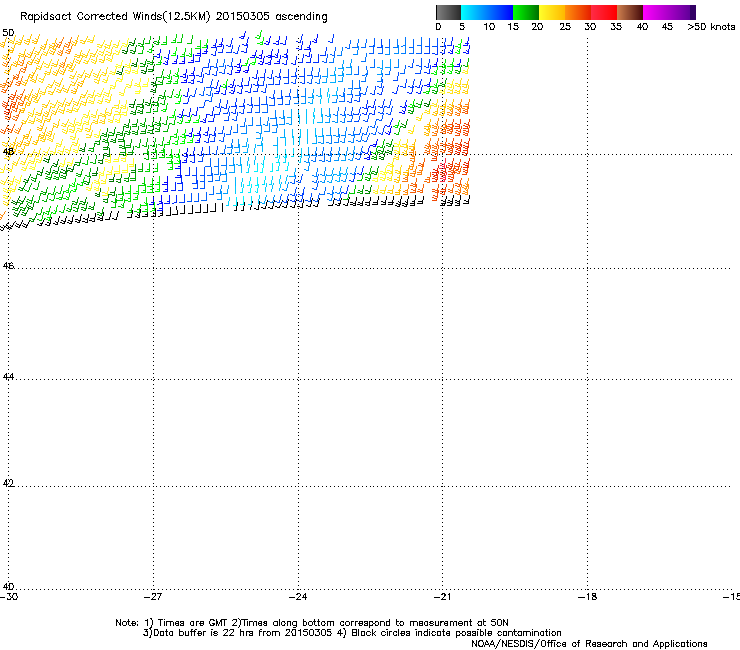Screen dimensions: 740x650
Task: Pick the magenta 40–45 knots legend segment
Action: tap(656, 12)
